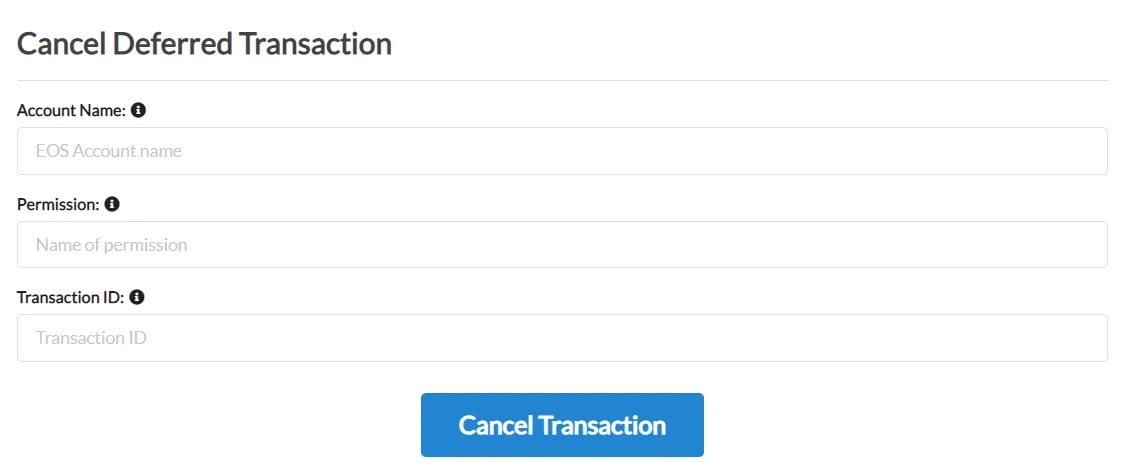Image resolution: width=1121 pixels, height=468 pixels.
Task: Click the Permission label text
Action: pyautogui.click(x=58, y=204)
